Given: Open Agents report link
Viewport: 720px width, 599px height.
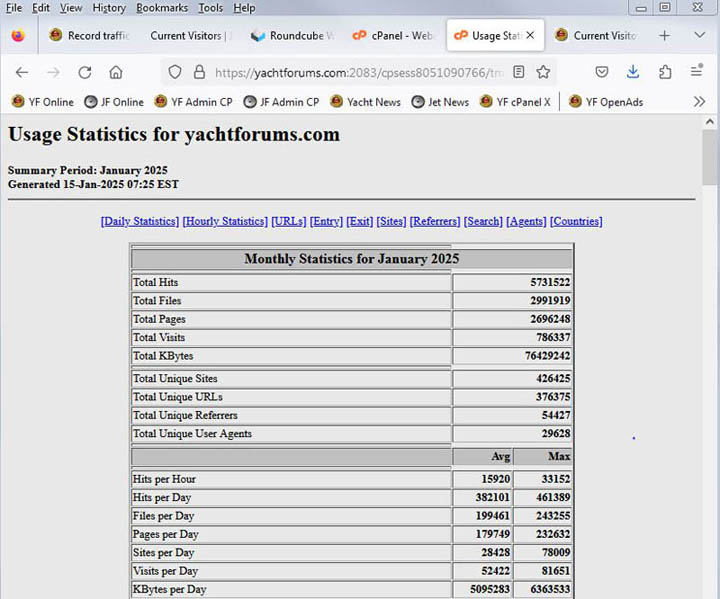Looking at the screenshot, I should coord(526,221).
